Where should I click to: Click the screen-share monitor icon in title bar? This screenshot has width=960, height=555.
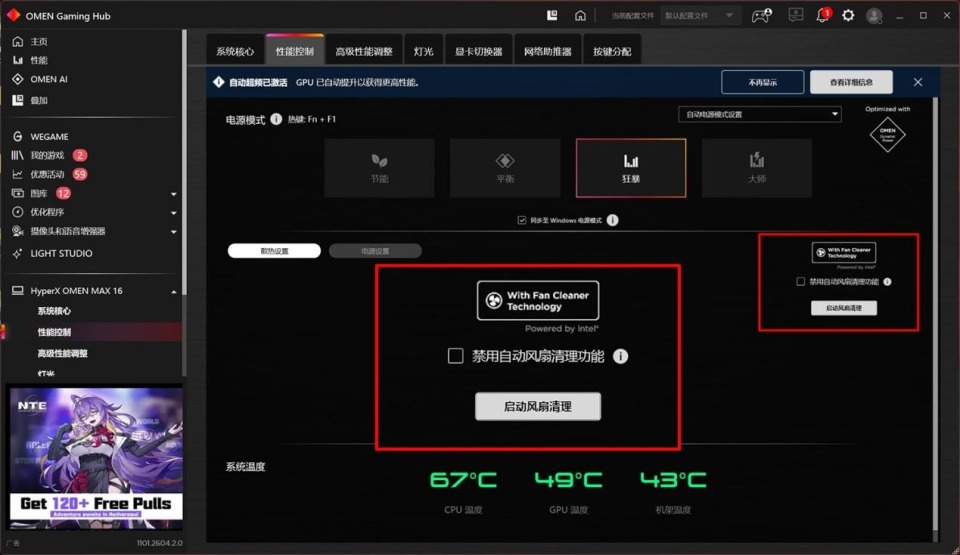795,15
